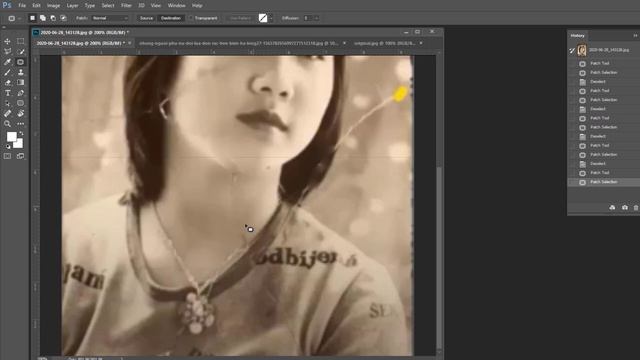The height and width of the screenshot is (360, 640).
Task: Open the Patch mode Normal dropdown
Action: [109, 18]
